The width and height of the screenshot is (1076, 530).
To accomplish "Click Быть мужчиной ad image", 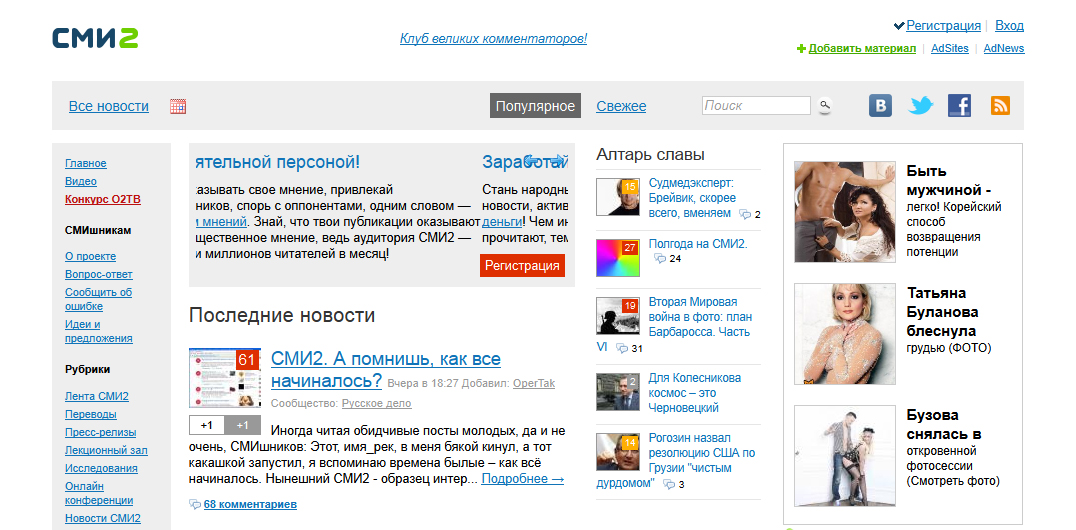I will tap(845, 211).
